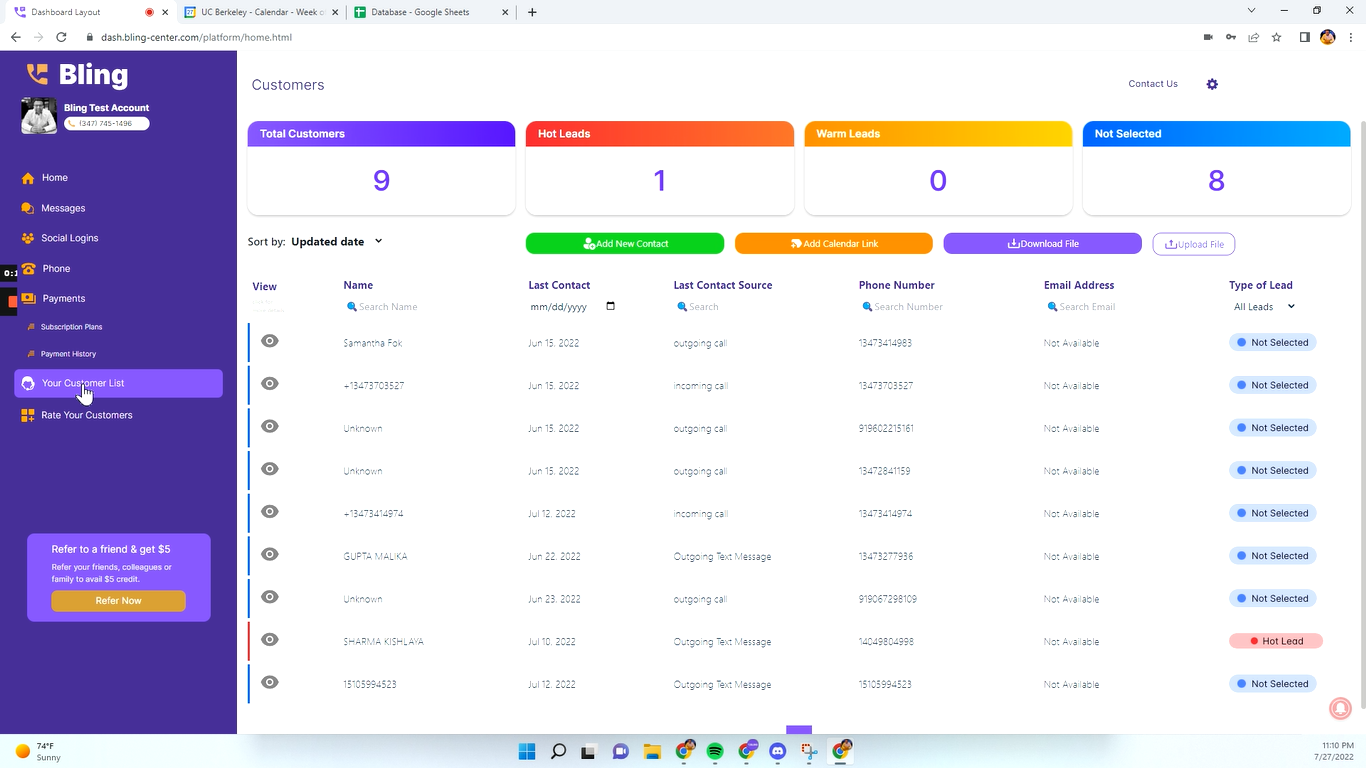Screen dimensions: 1366x768
Task: Click the Phone icon in the sidebar
Action: pos(28,268)
